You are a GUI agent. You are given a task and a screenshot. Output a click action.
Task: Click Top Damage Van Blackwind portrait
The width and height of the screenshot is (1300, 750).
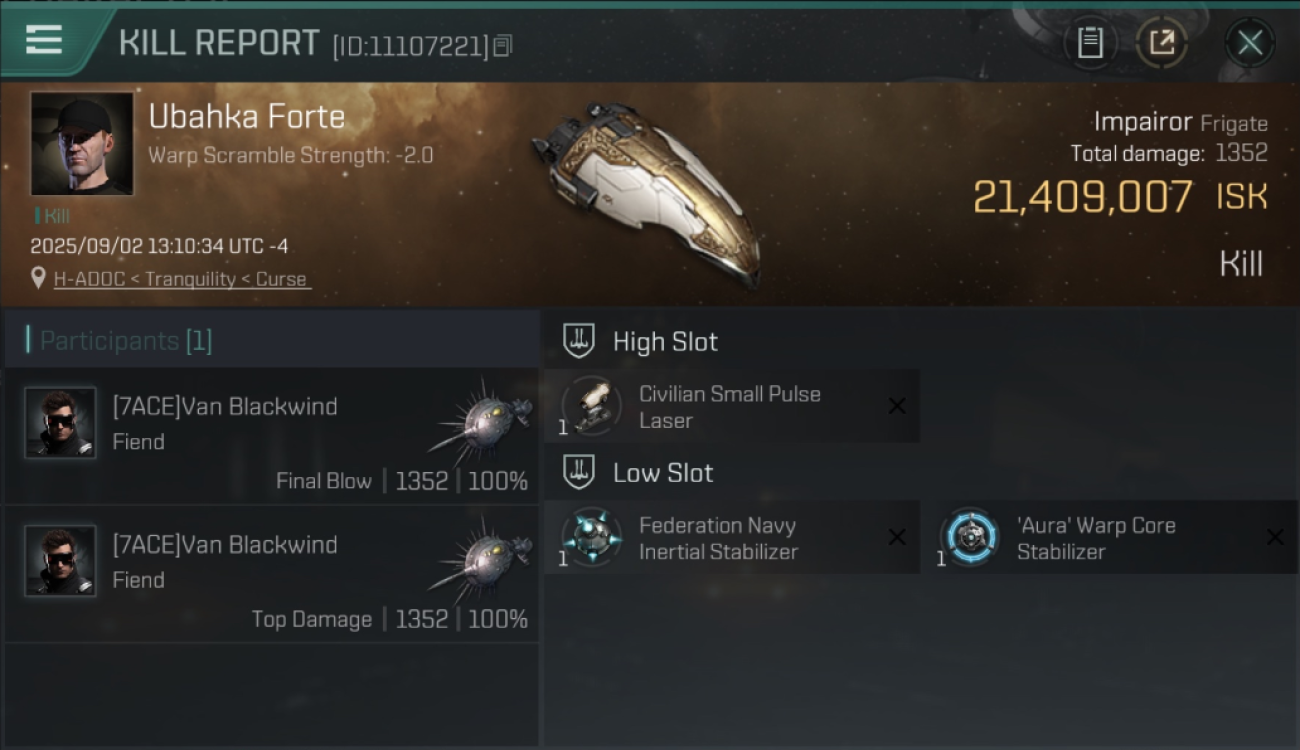(60, 561)
